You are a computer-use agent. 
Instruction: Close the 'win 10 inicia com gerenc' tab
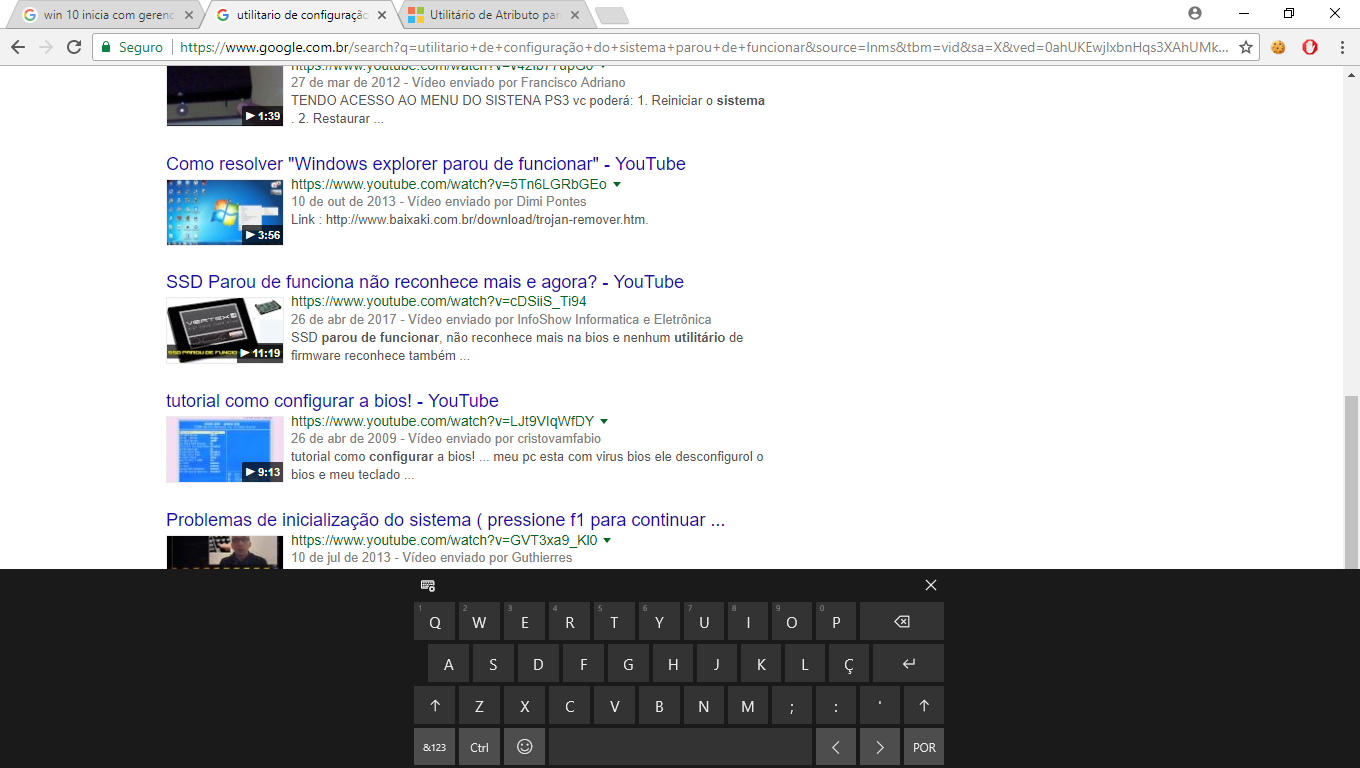[x=188, y=15]
